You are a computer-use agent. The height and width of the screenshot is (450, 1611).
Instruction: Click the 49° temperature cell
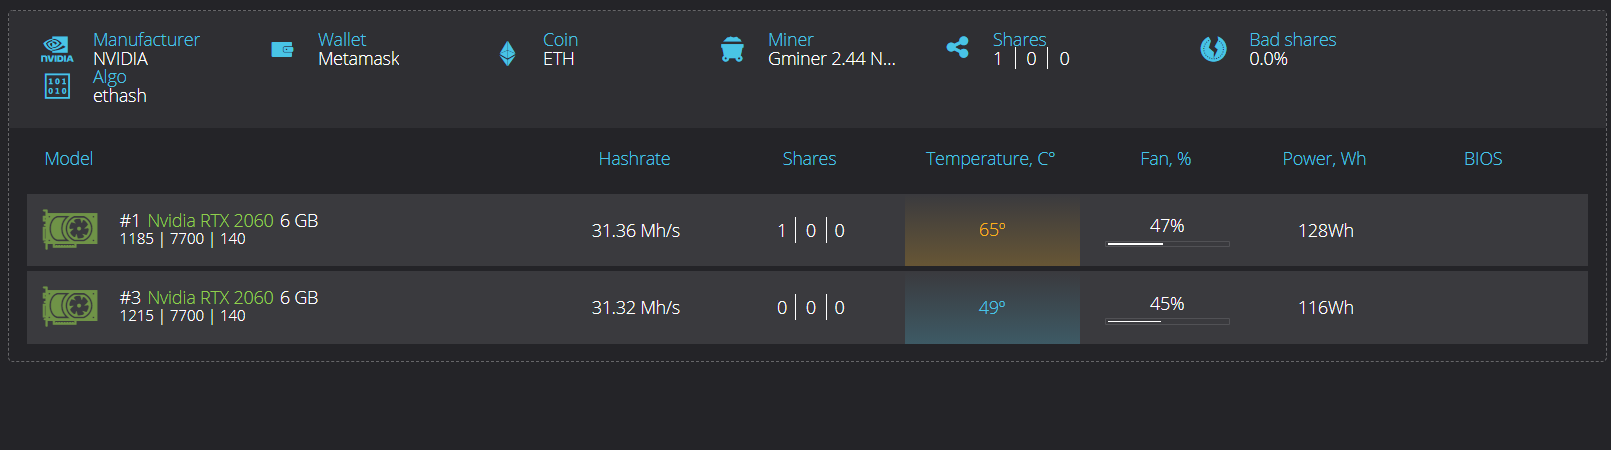coord(992,308)
